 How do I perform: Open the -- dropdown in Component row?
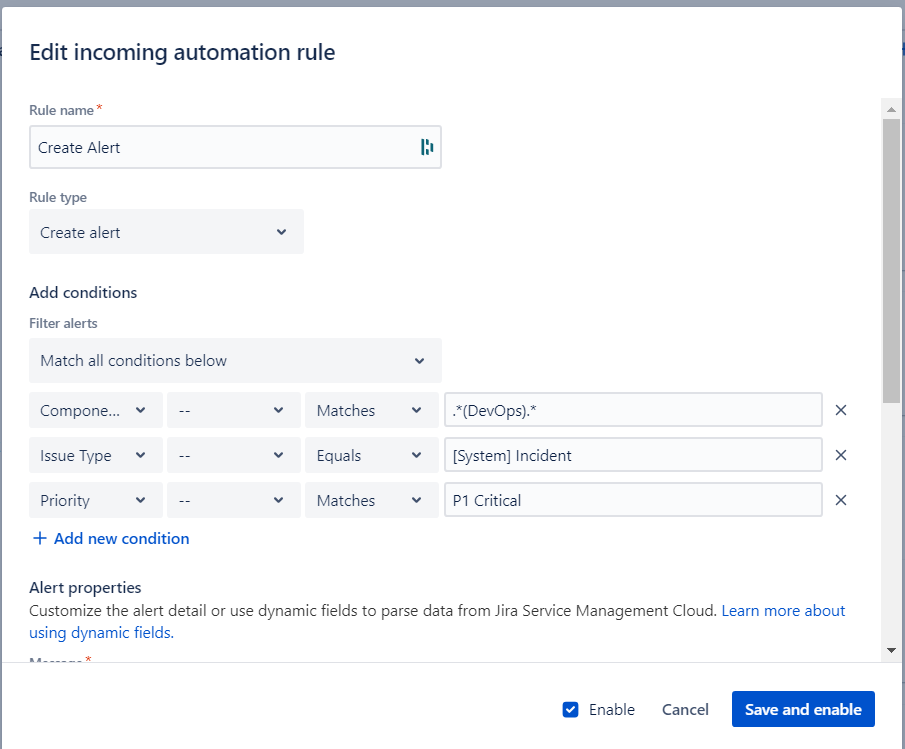[234, 410]
